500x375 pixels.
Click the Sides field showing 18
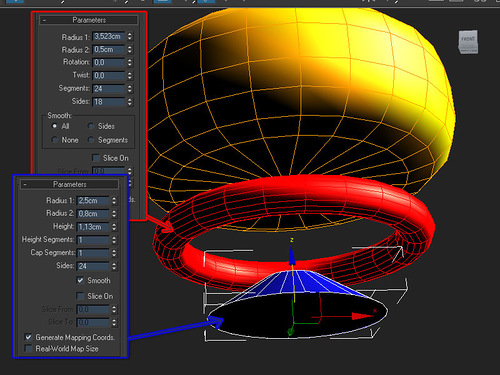click(x=109, y=101)
